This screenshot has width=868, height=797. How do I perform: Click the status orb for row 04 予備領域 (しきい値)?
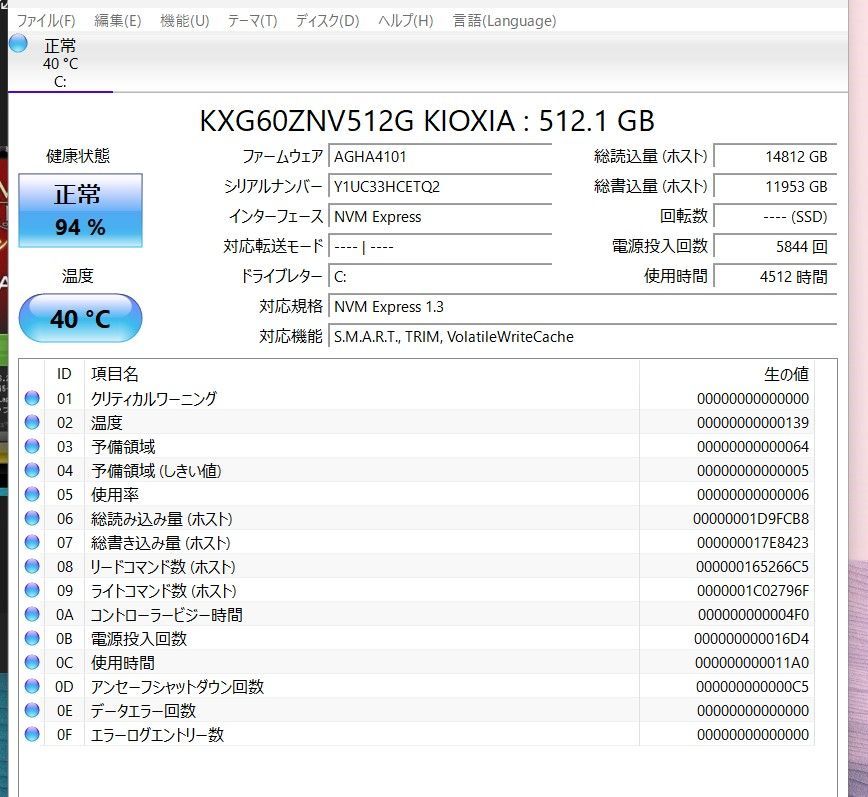32,470
